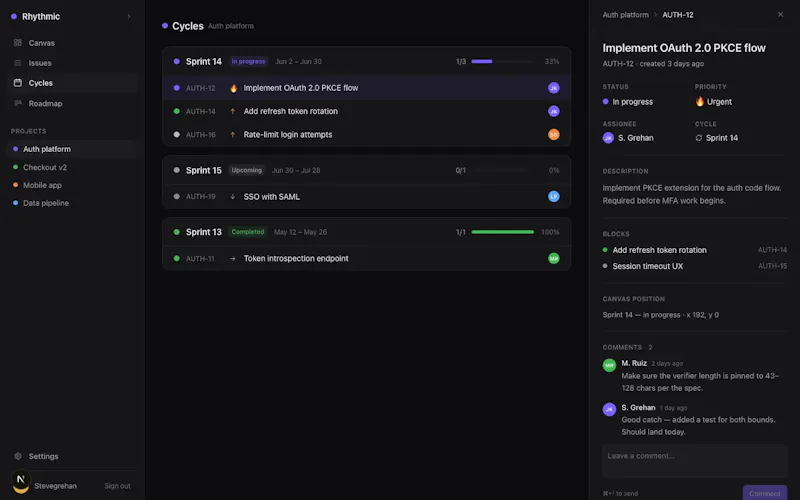Click the urgent fire icon on AUTH-12

coord(233,88)
